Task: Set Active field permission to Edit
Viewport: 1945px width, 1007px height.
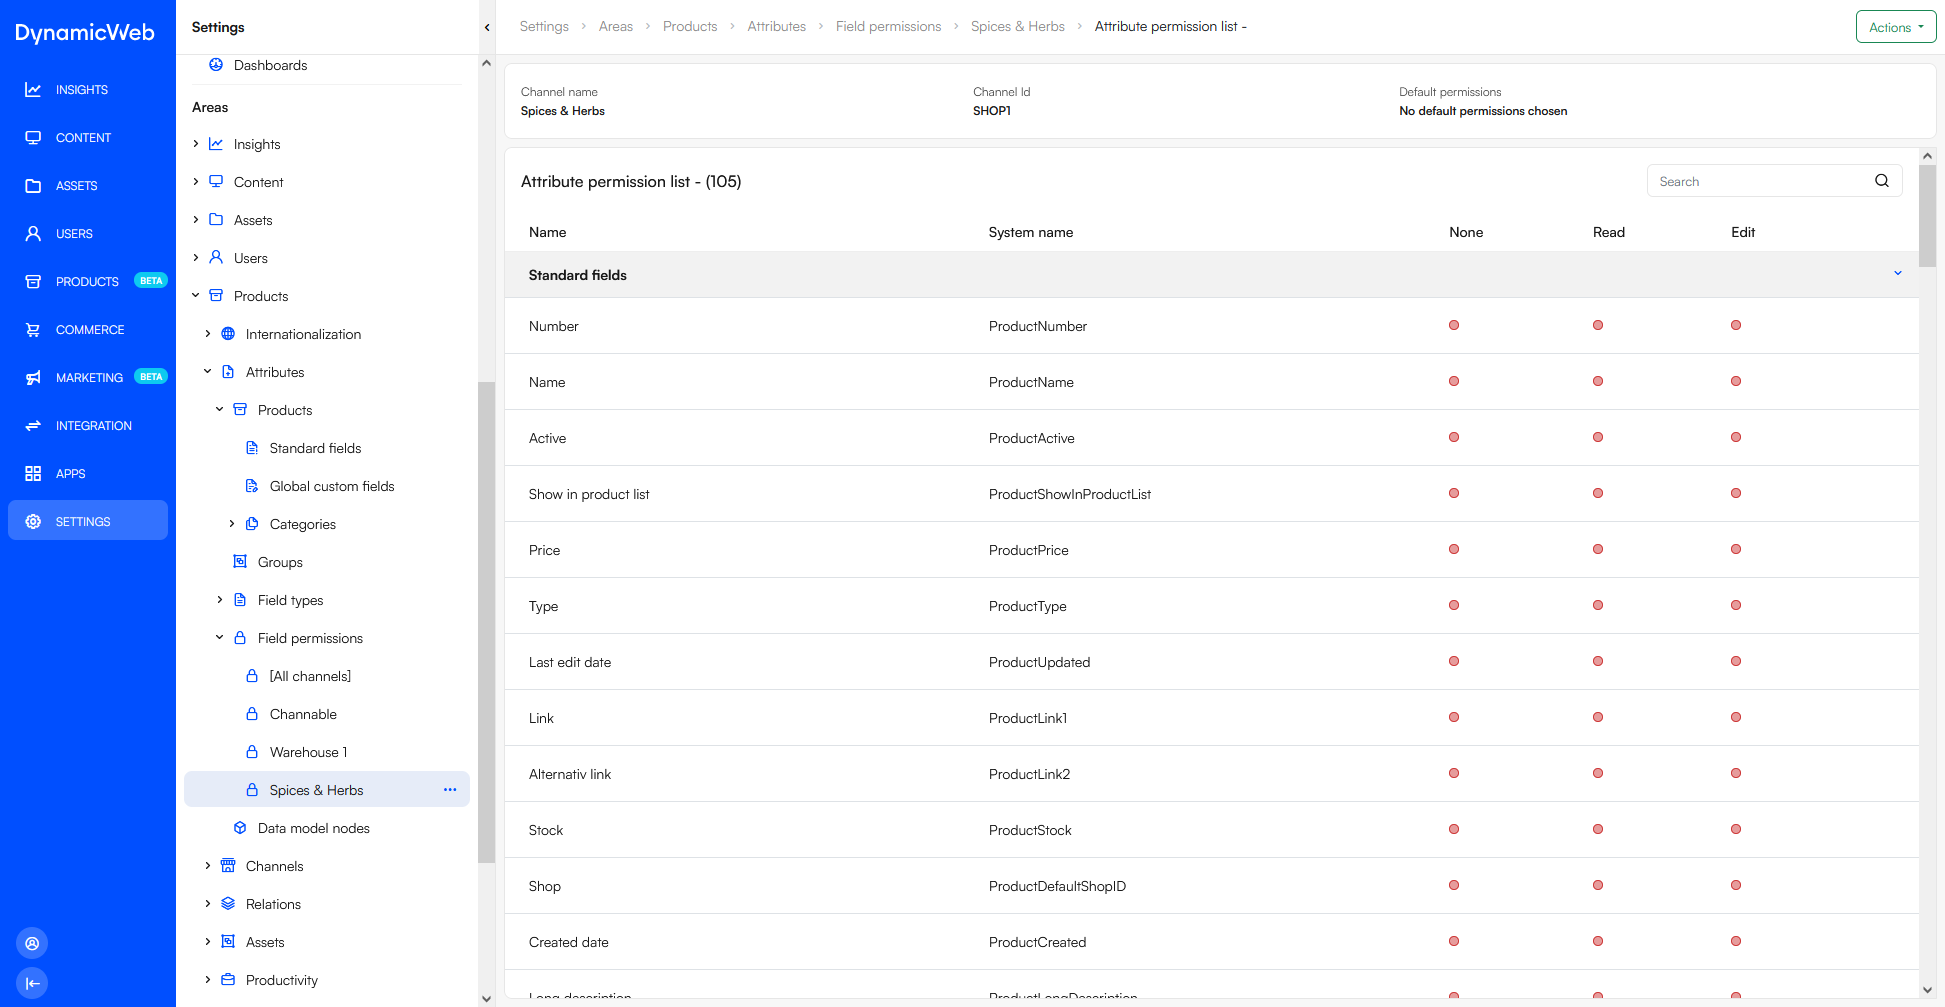Action: 1736,437
